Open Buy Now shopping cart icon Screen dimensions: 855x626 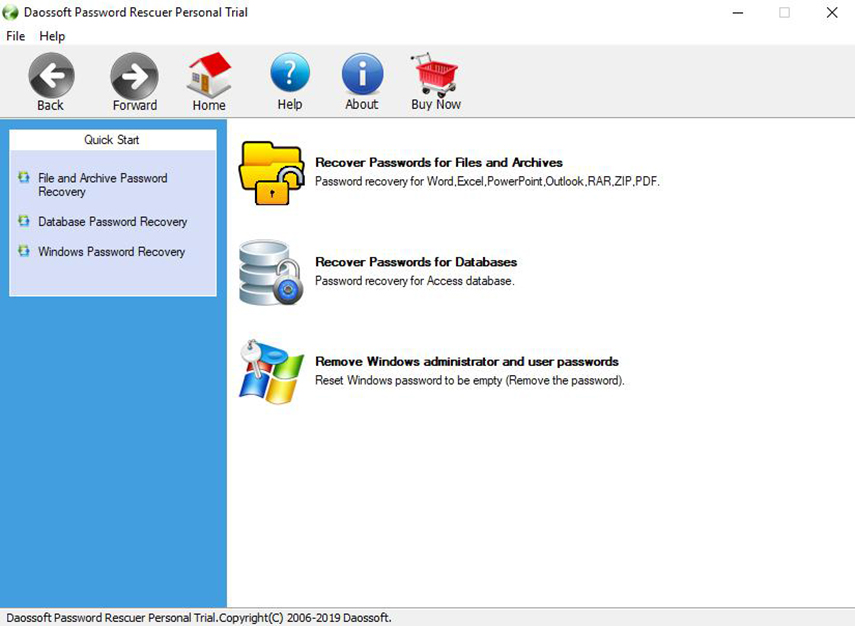[434, 75]
